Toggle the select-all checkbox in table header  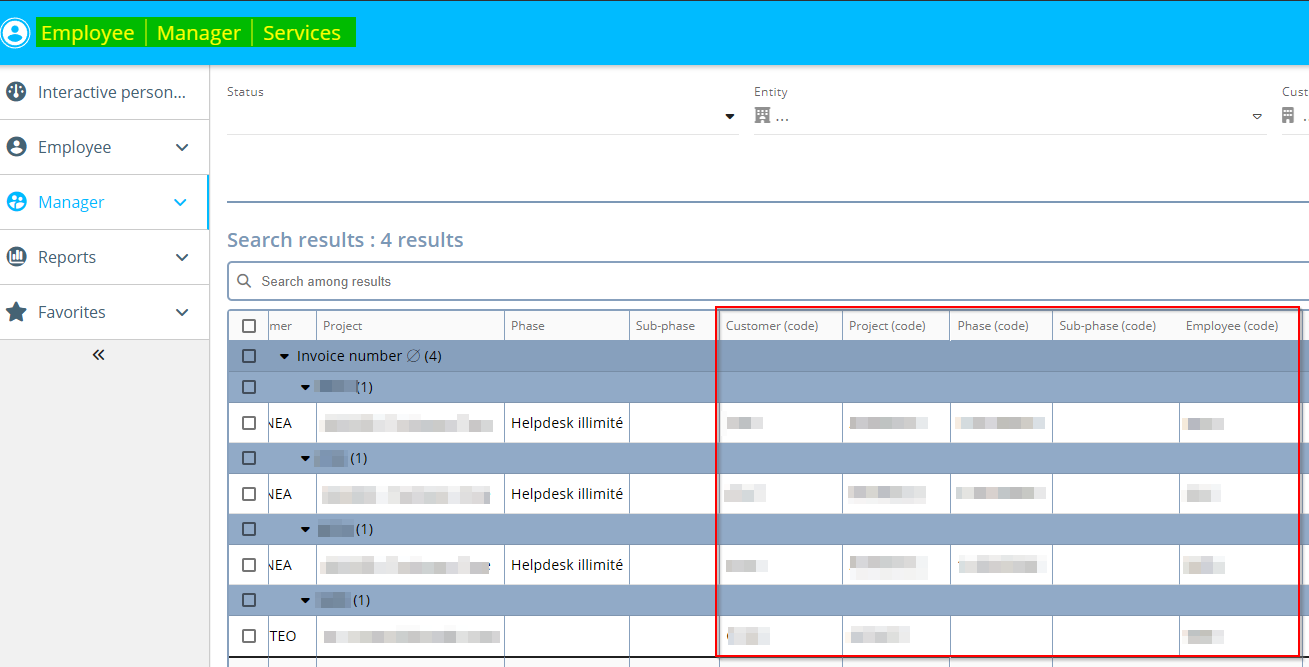pyautogui.click(x=249, y=326)
